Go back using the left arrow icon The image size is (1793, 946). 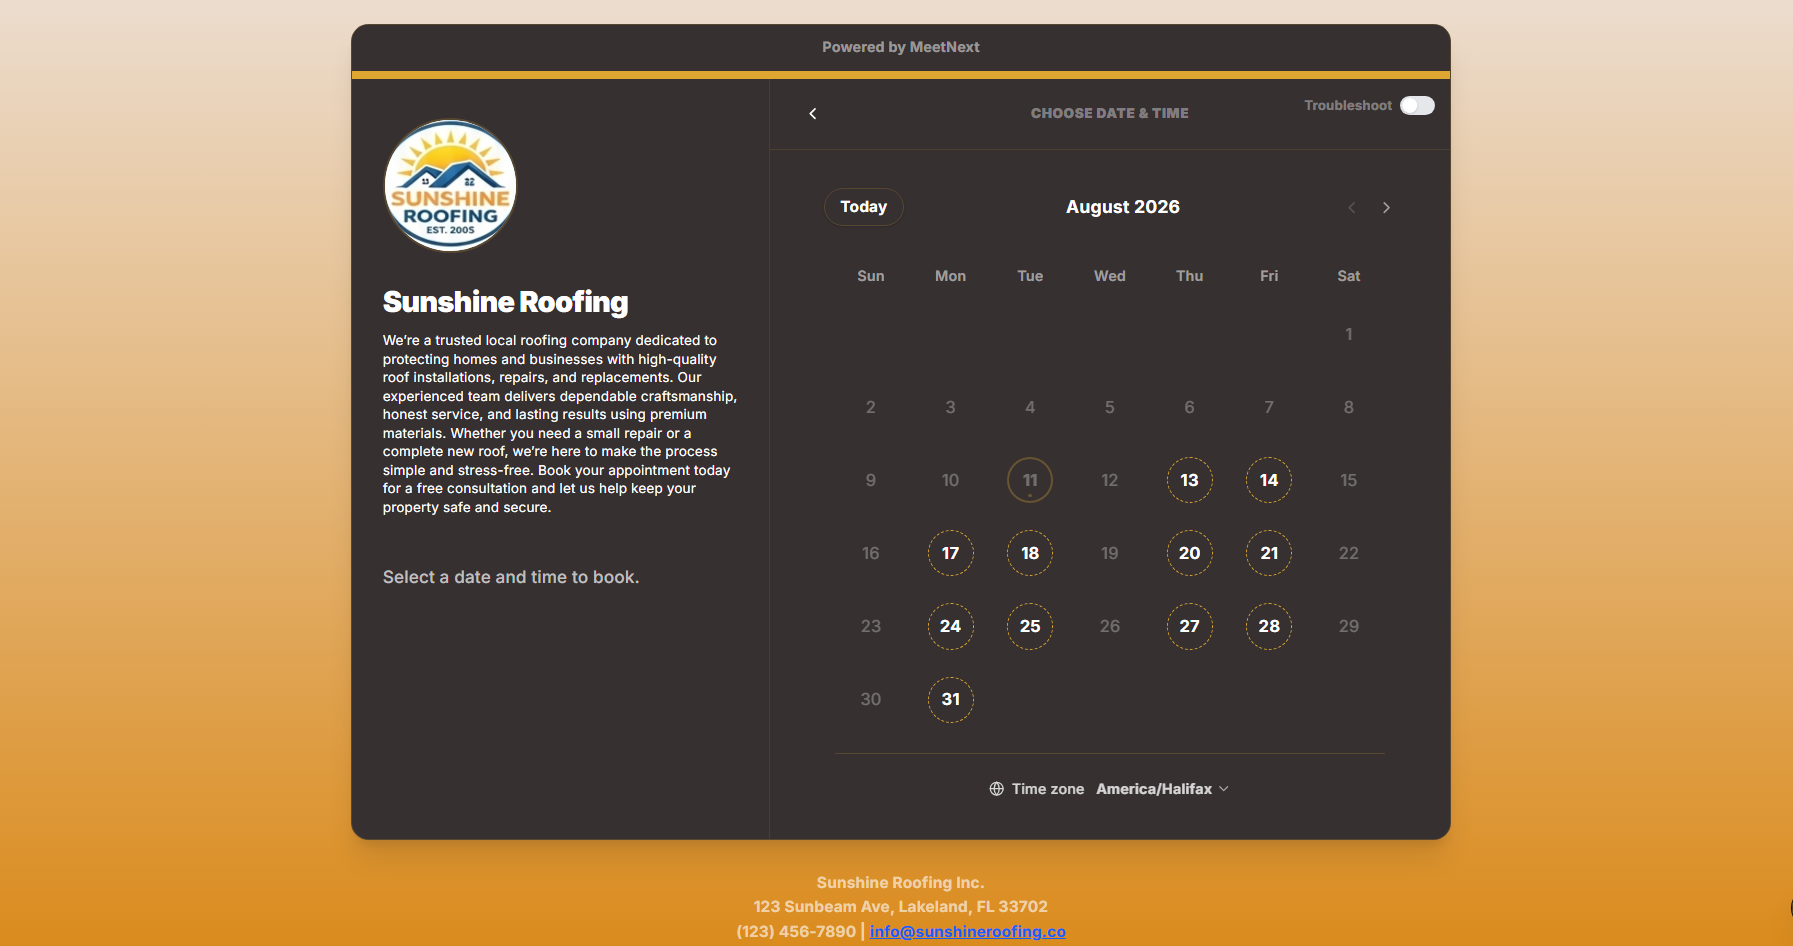tap(813, 114)
